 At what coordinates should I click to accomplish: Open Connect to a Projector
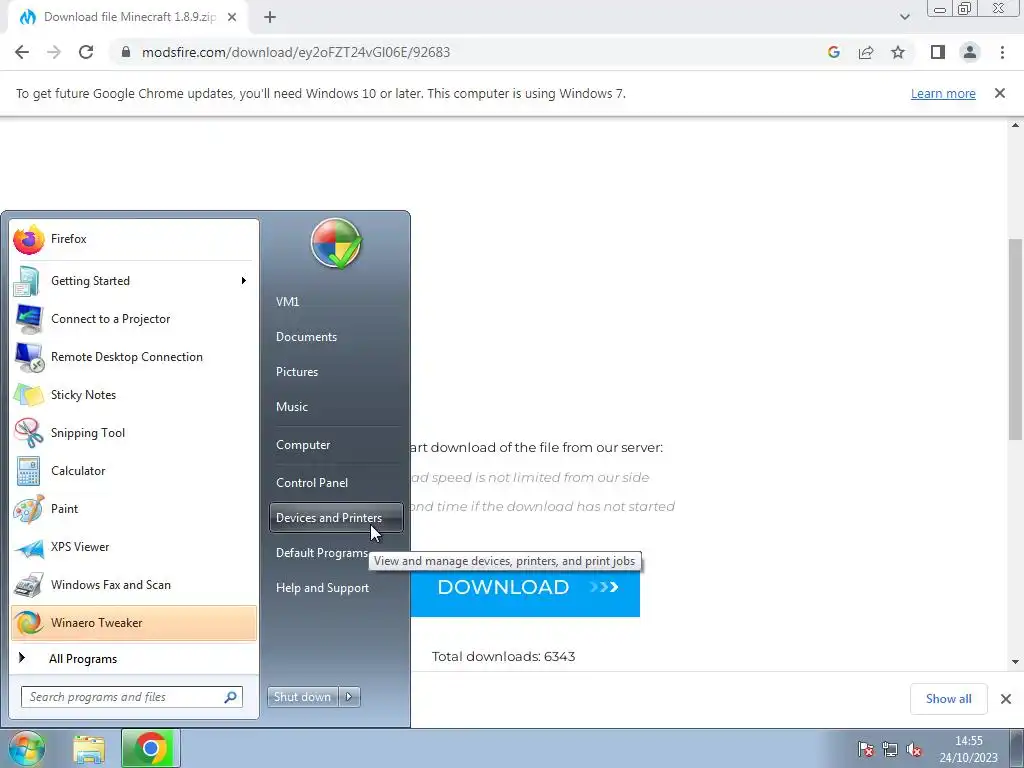click(x=134, y=319)
